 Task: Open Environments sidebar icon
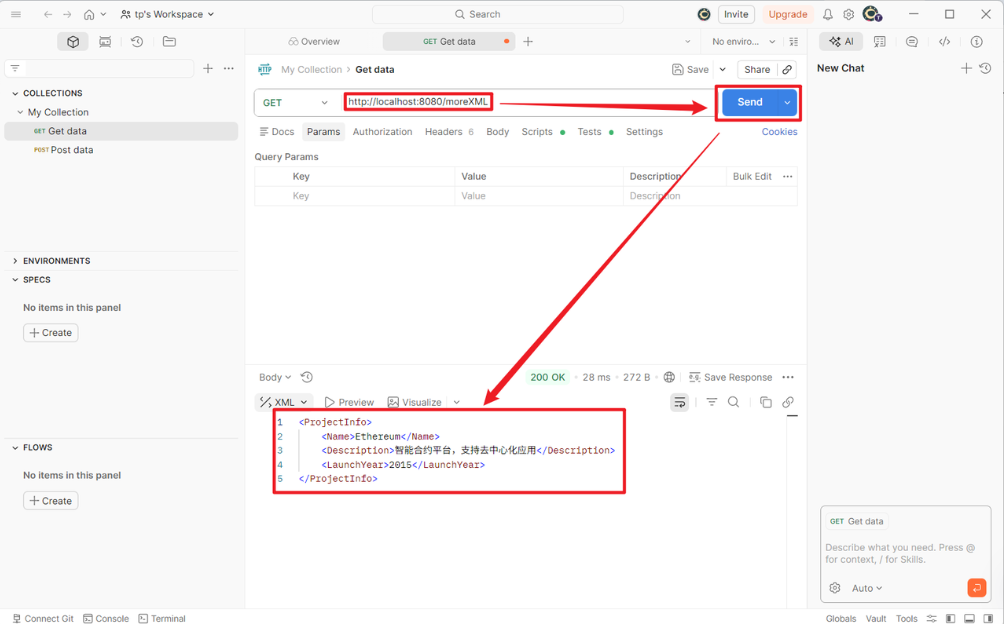[x=105, y=42]
